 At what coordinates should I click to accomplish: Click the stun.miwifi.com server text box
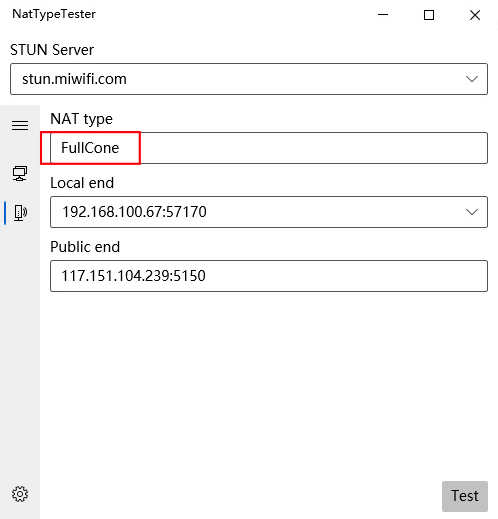(x=249, y=79)
